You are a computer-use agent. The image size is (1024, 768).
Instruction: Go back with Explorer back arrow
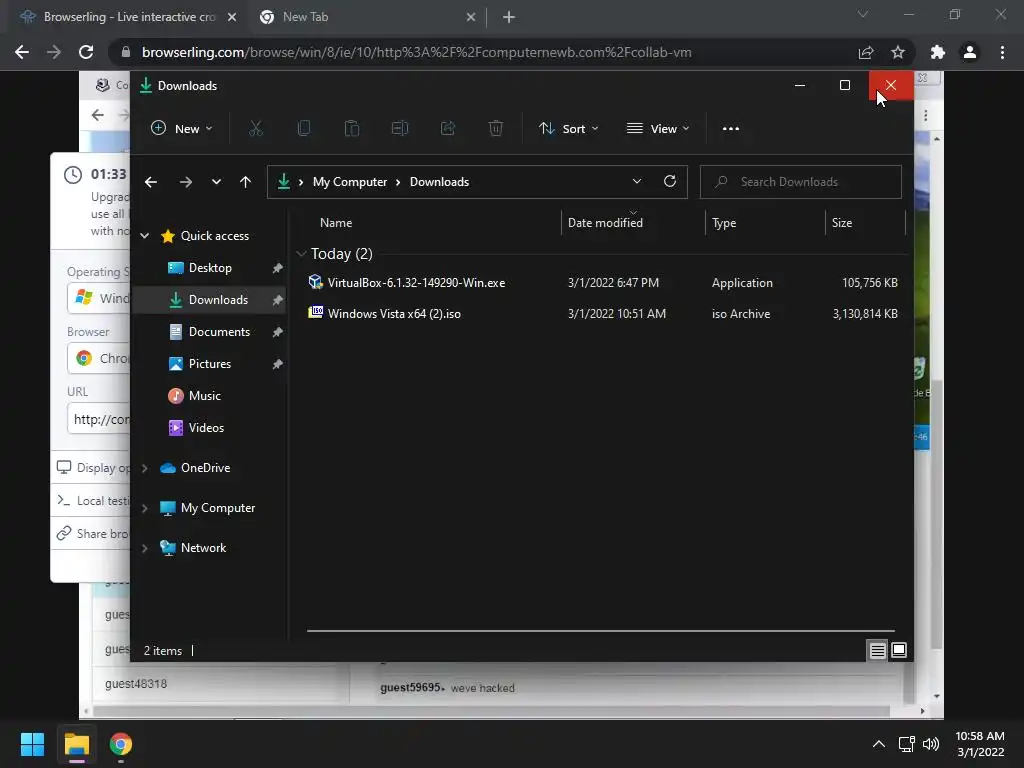[x=151, y=182]
